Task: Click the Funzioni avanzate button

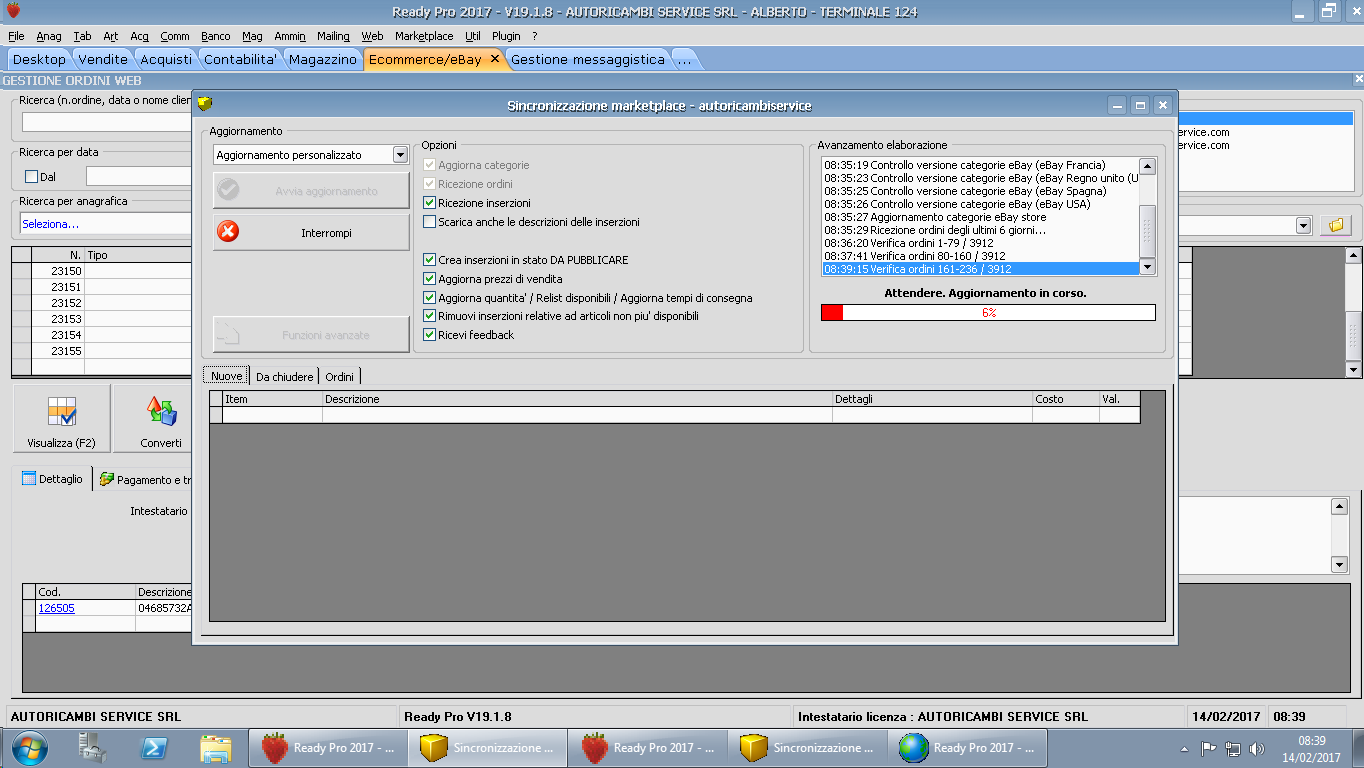Action: (x=311, y=334)
